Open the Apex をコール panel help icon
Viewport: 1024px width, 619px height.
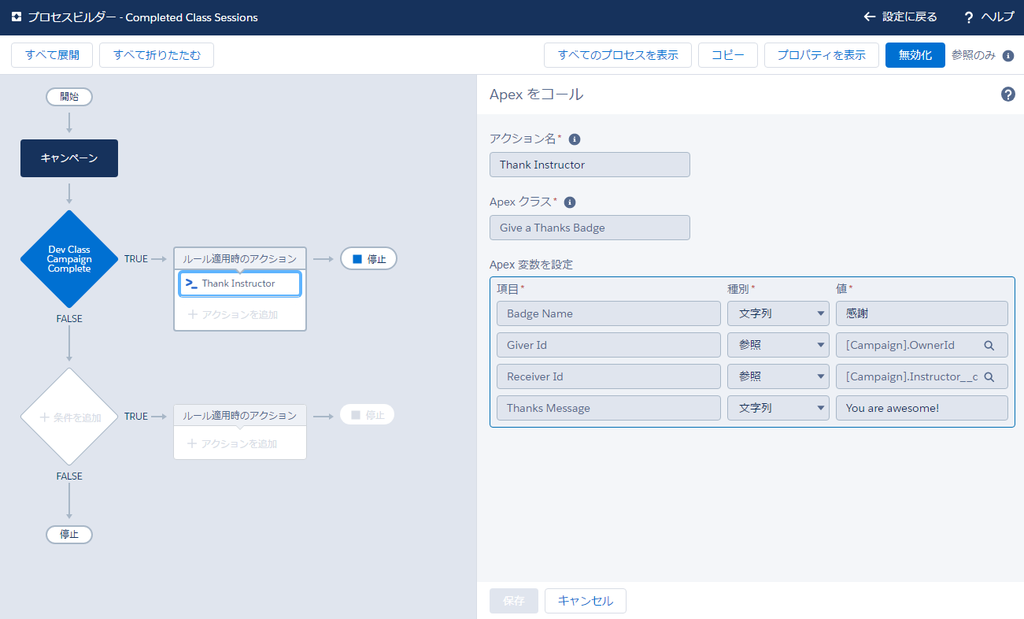[1008, 95]
